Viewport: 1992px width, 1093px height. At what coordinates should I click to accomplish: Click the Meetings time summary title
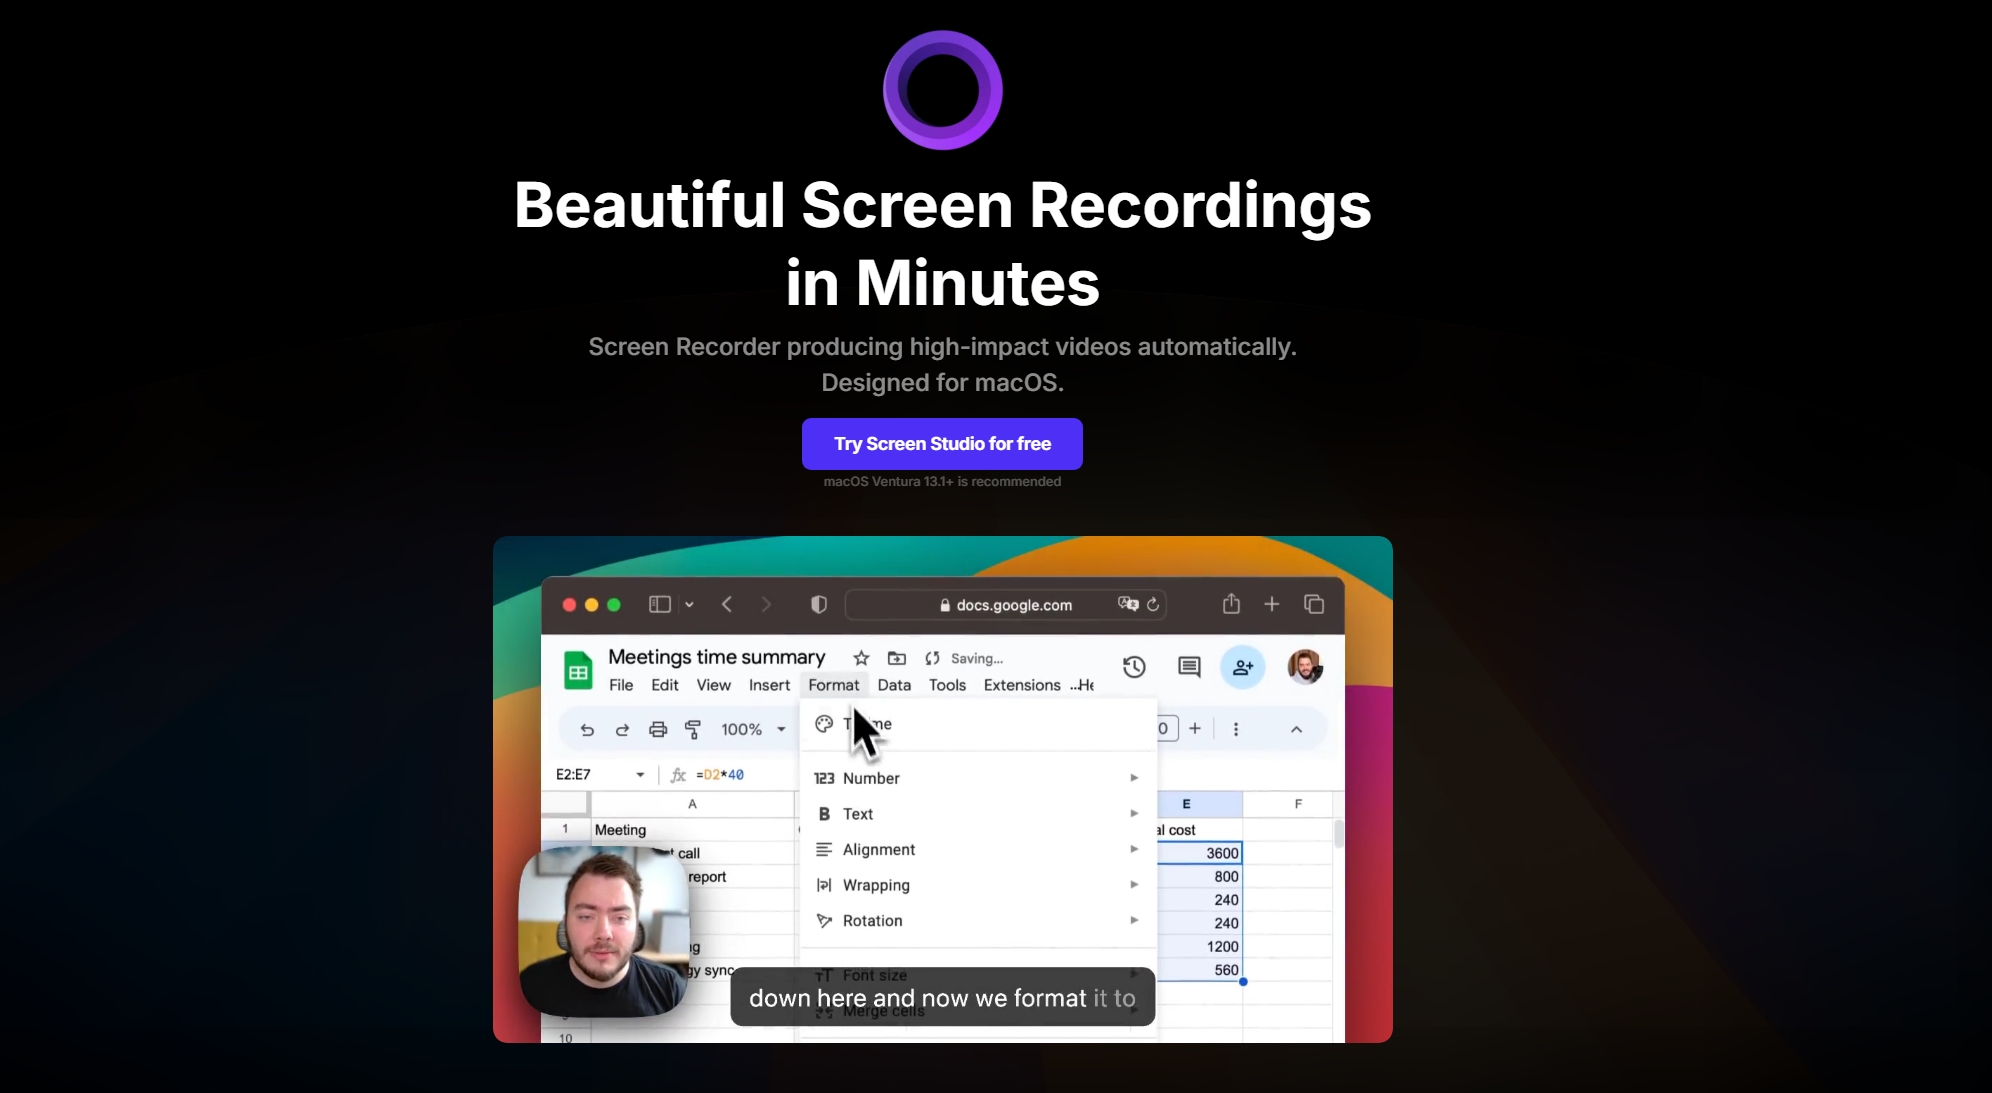pyautogui.click(x=717, y=657)
